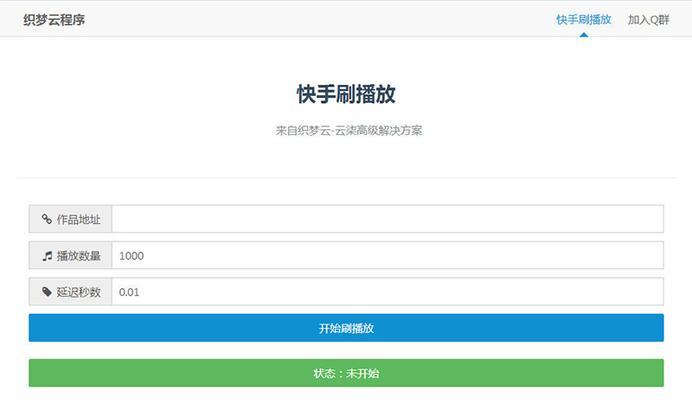The image size is (692, 400).
Task: Open the 加入Q群 menu item
Action: (648, 19)
